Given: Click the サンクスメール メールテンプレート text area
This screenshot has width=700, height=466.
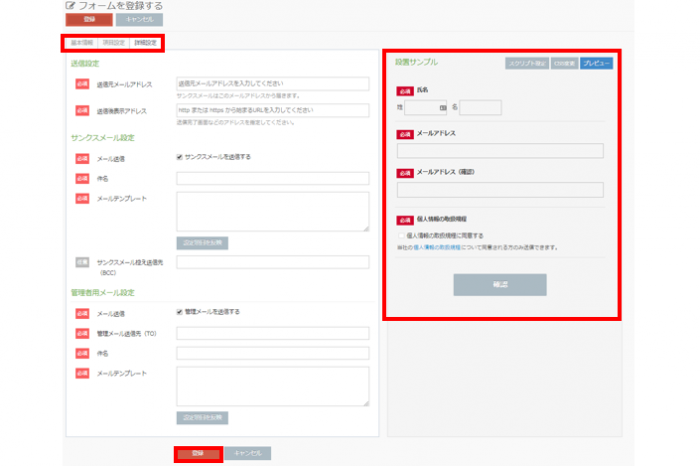Looking at the screenshot, I should click(x=272, y=211).
